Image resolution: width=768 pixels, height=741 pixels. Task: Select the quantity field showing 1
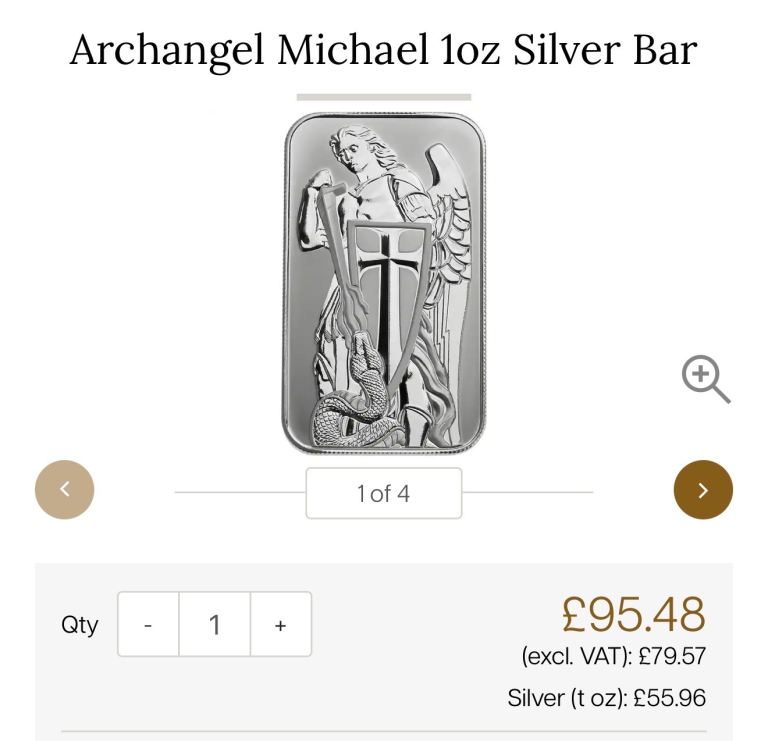(x=215, y=624)
